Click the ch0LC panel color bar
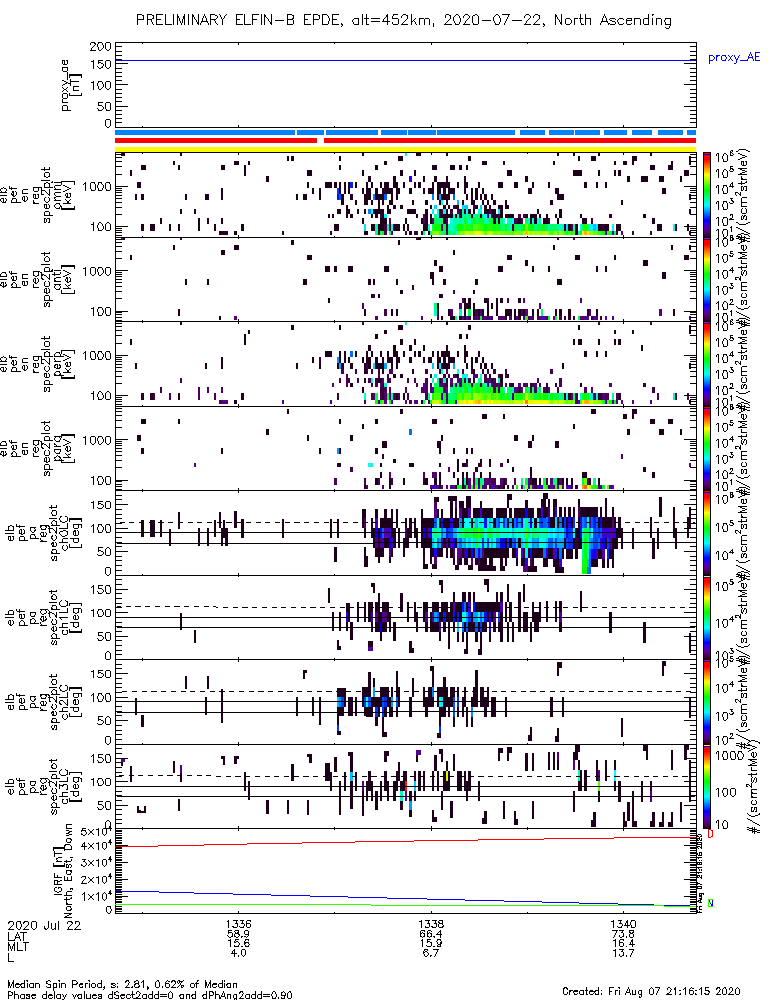775x1000 pixels. point(706,533)
